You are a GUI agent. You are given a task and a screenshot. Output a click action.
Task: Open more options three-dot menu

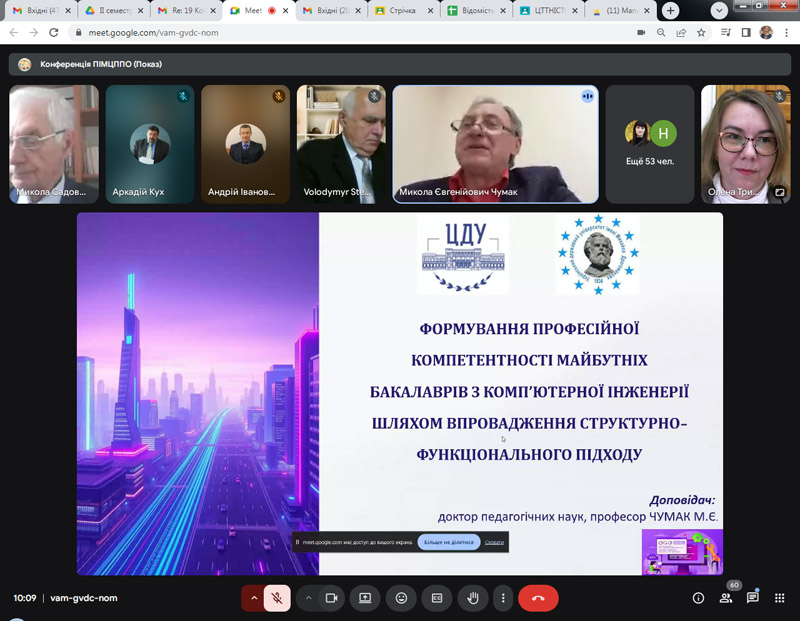pos(503,598)
